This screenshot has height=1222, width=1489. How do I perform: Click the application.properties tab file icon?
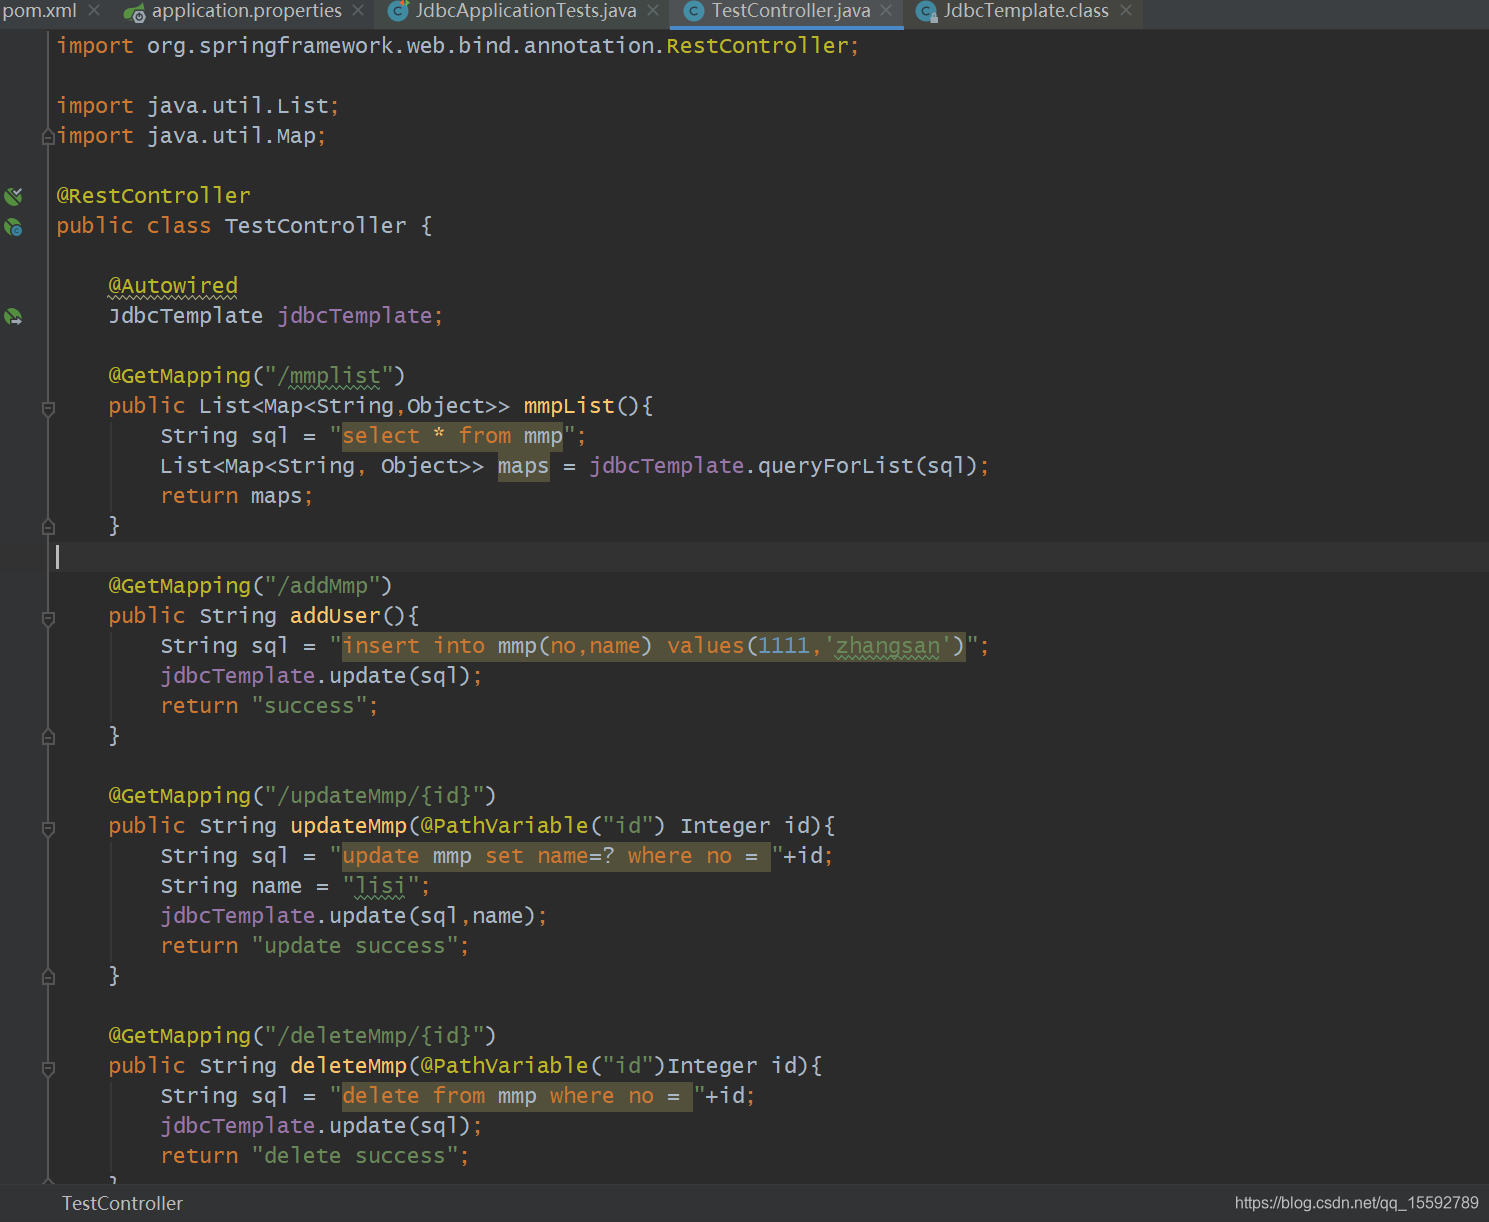pos(134,12)
